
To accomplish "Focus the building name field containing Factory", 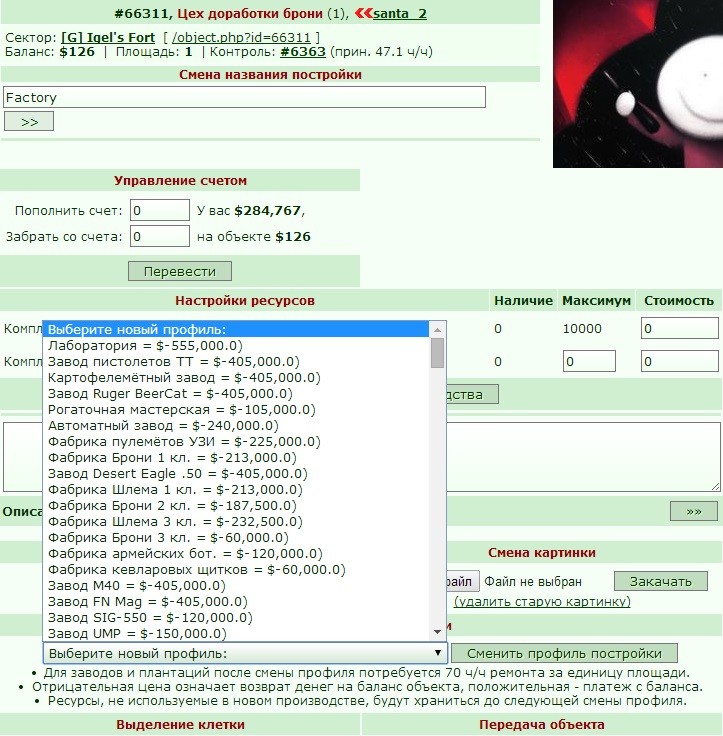I will coord(244,97).
